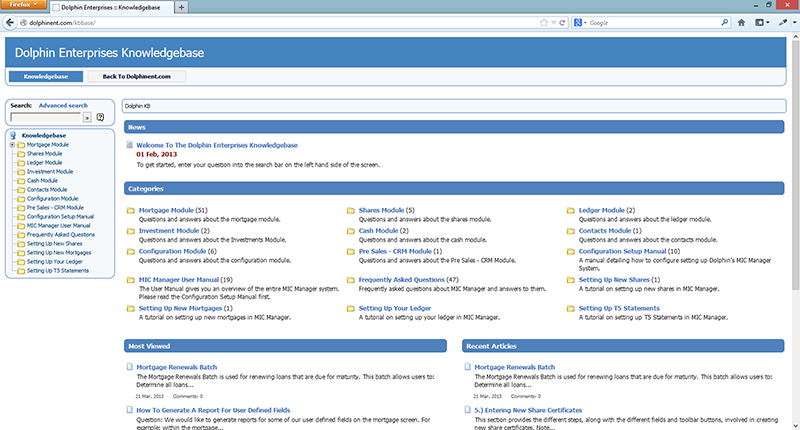Reload the page with the refresh icon
This screenshot has width=800, height=430.
[562, 22]
